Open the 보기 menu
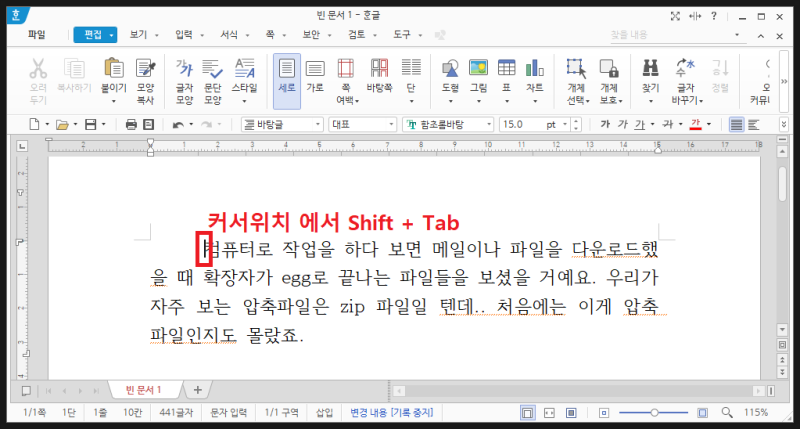This screenshot has width=800, height=429. pos(138,34)
